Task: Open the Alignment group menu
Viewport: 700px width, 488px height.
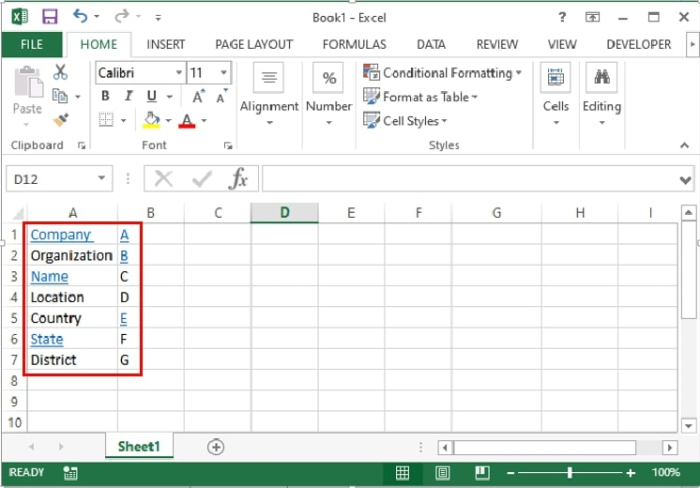Action: [x=269, y=95]
